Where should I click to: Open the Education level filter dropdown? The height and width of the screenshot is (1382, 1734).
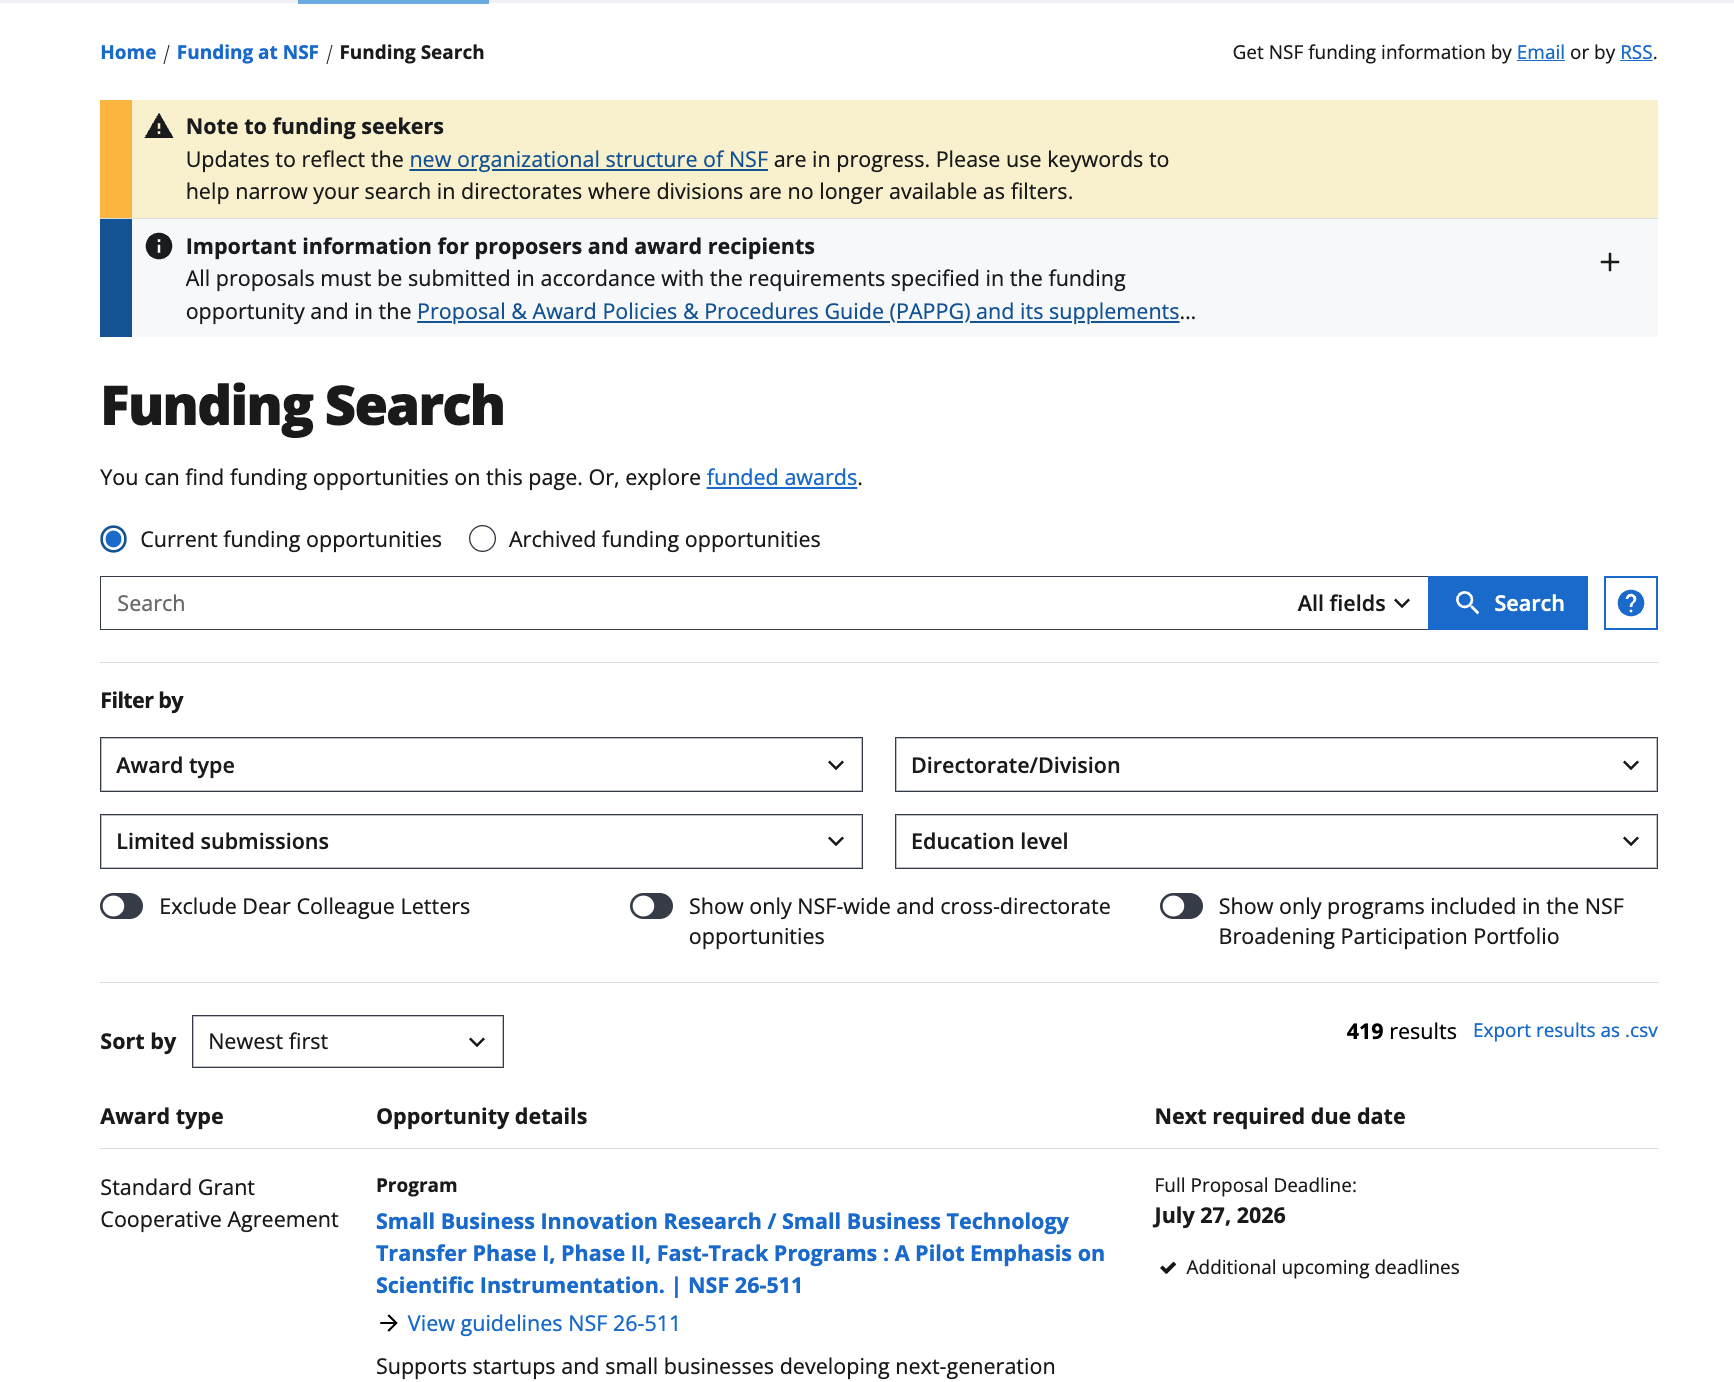pos(1276,841)
